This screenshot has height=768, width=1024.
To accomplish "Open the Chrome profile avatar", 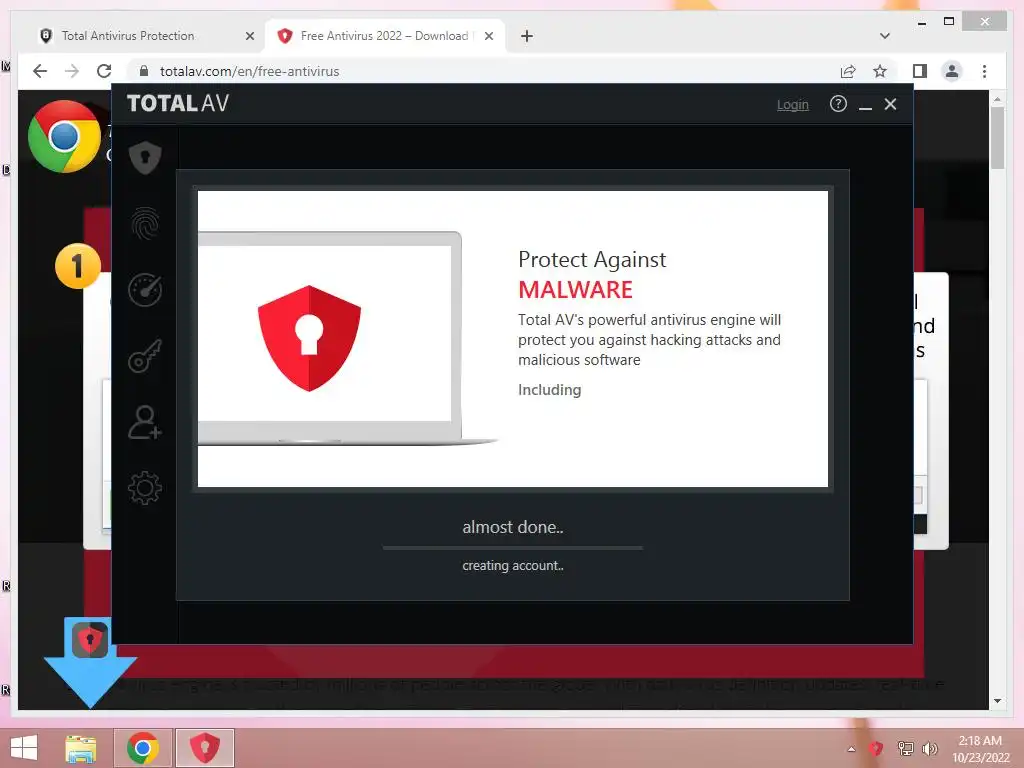I will (952, 71).
